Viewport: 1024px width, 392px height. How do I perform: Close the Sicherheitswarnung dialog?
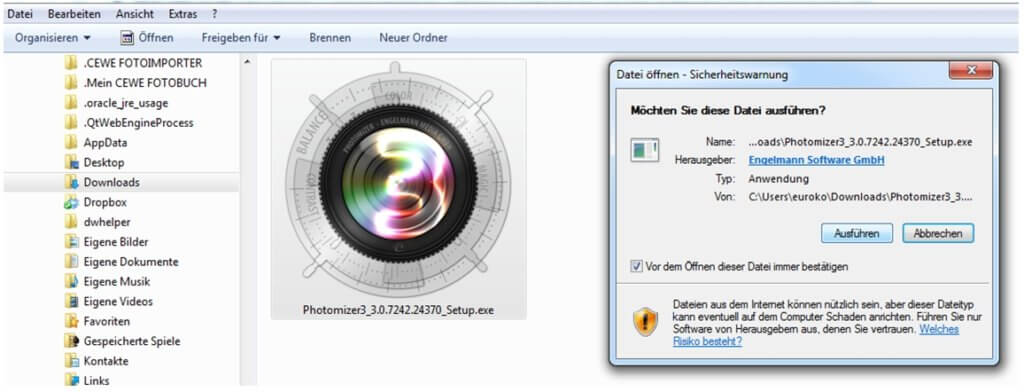click(x=970, y=69)
